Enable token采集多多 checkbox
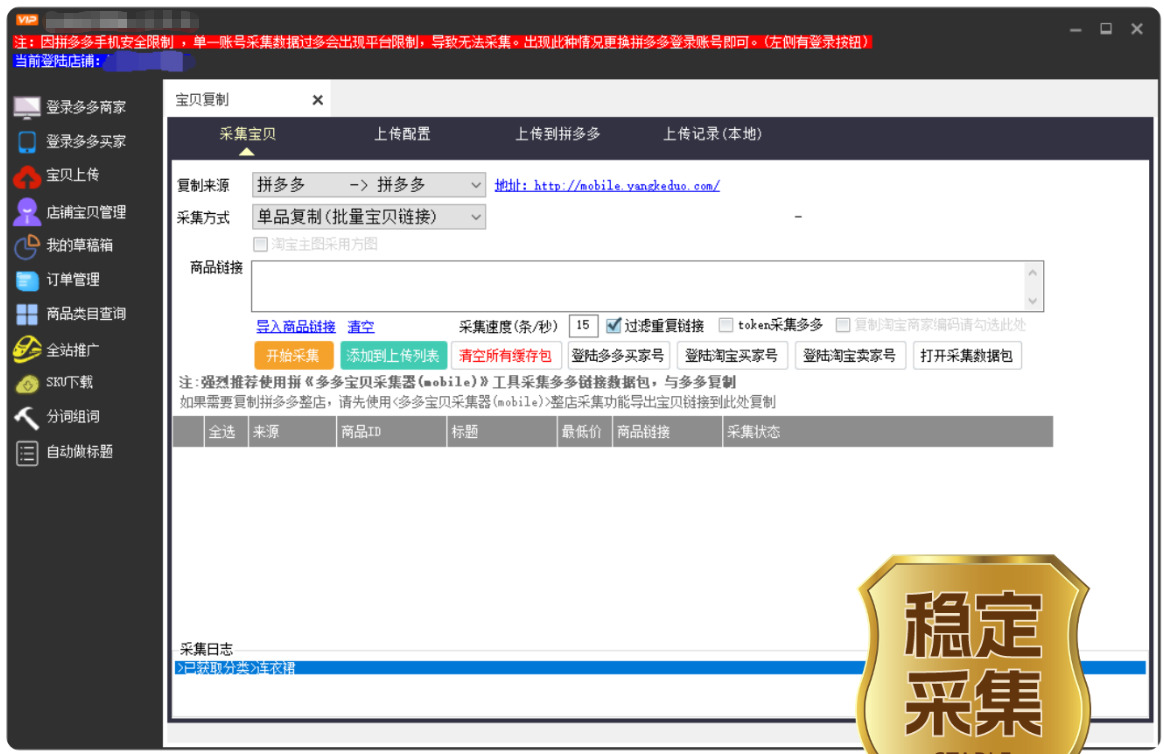 pyautogui.click(x=726, y=325)
